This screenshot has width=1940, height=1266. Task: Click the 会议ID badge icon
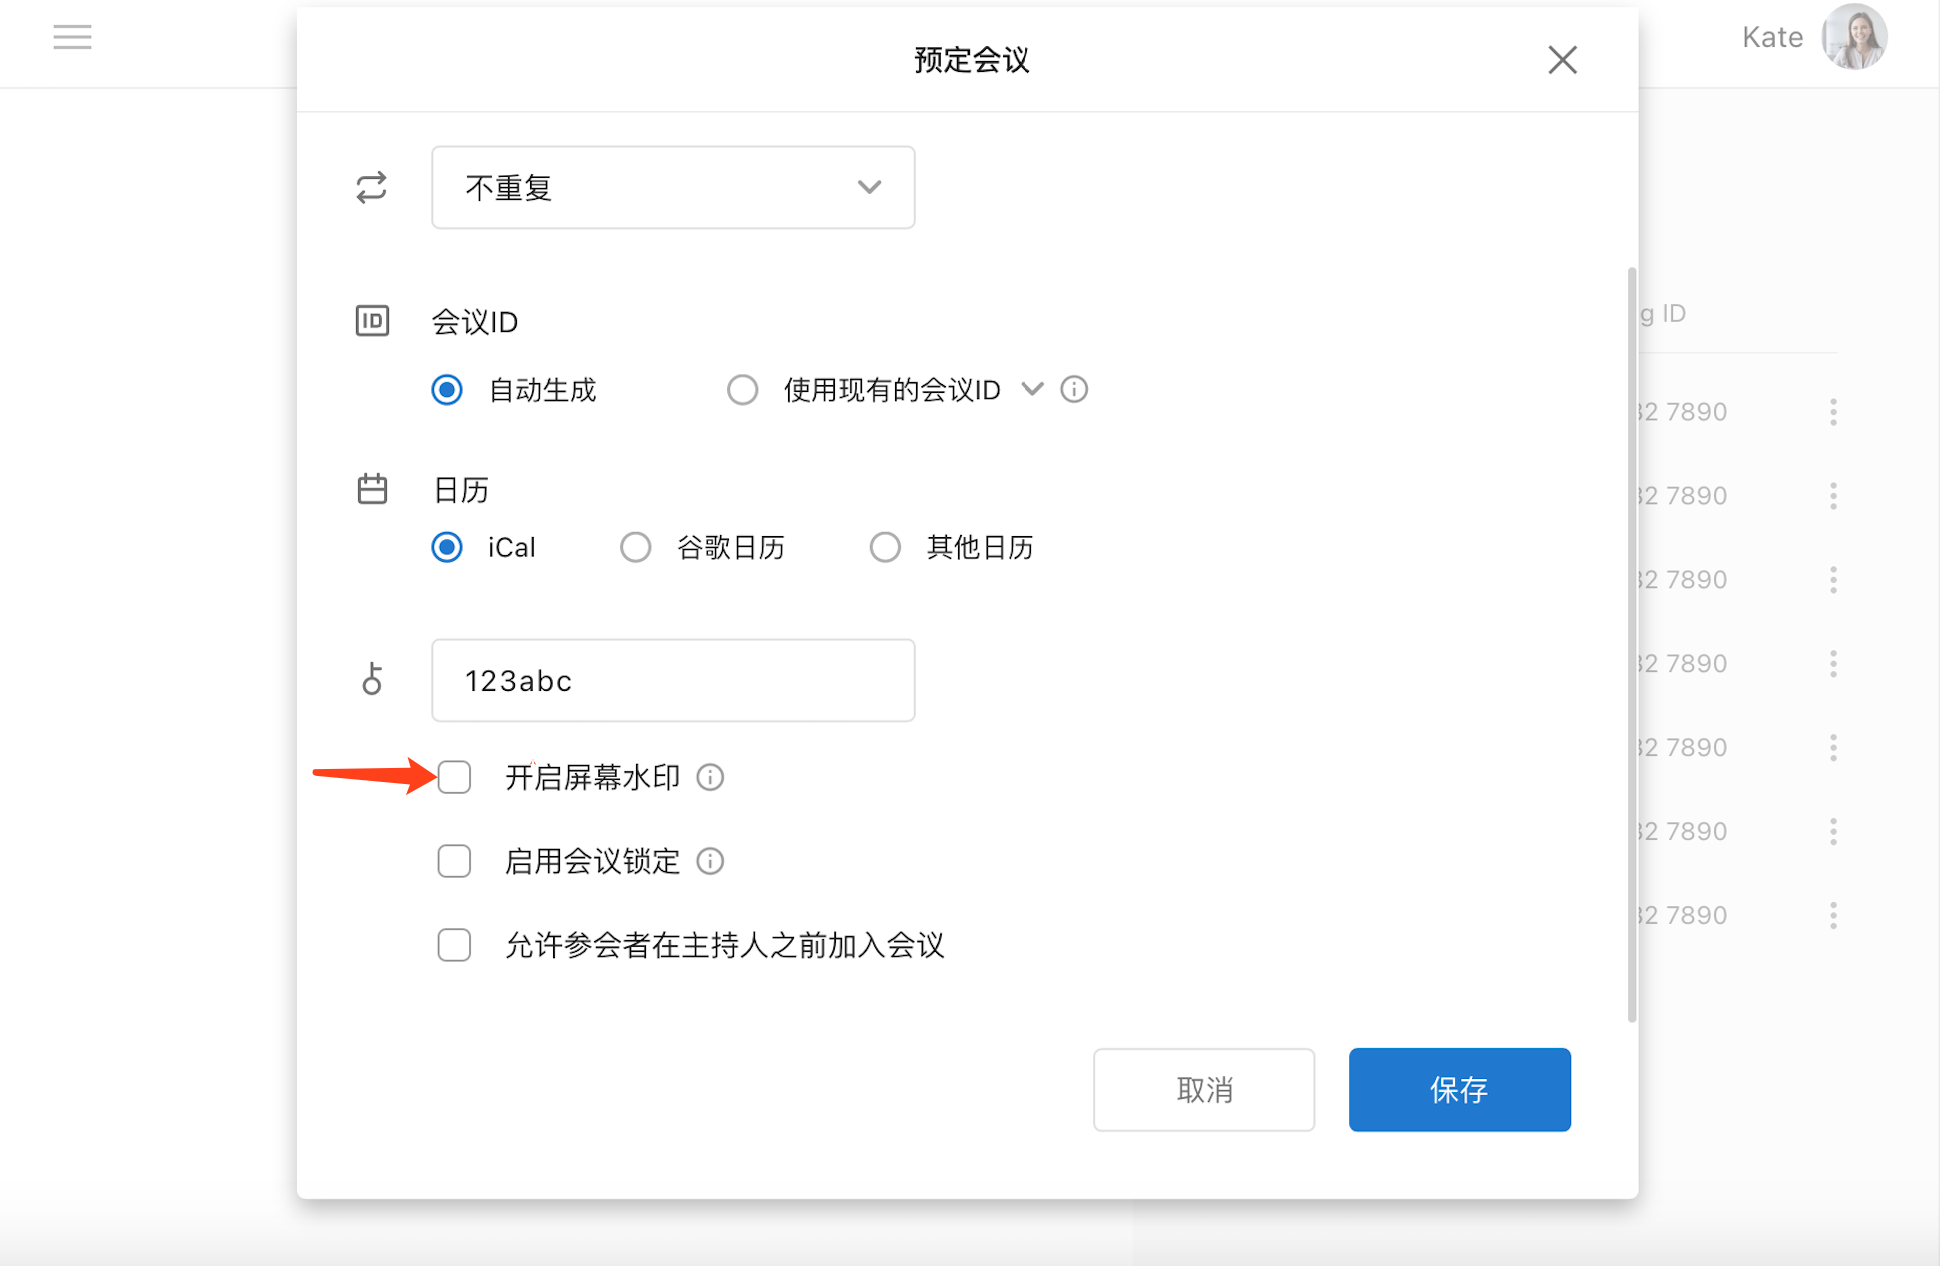[371, 321]
